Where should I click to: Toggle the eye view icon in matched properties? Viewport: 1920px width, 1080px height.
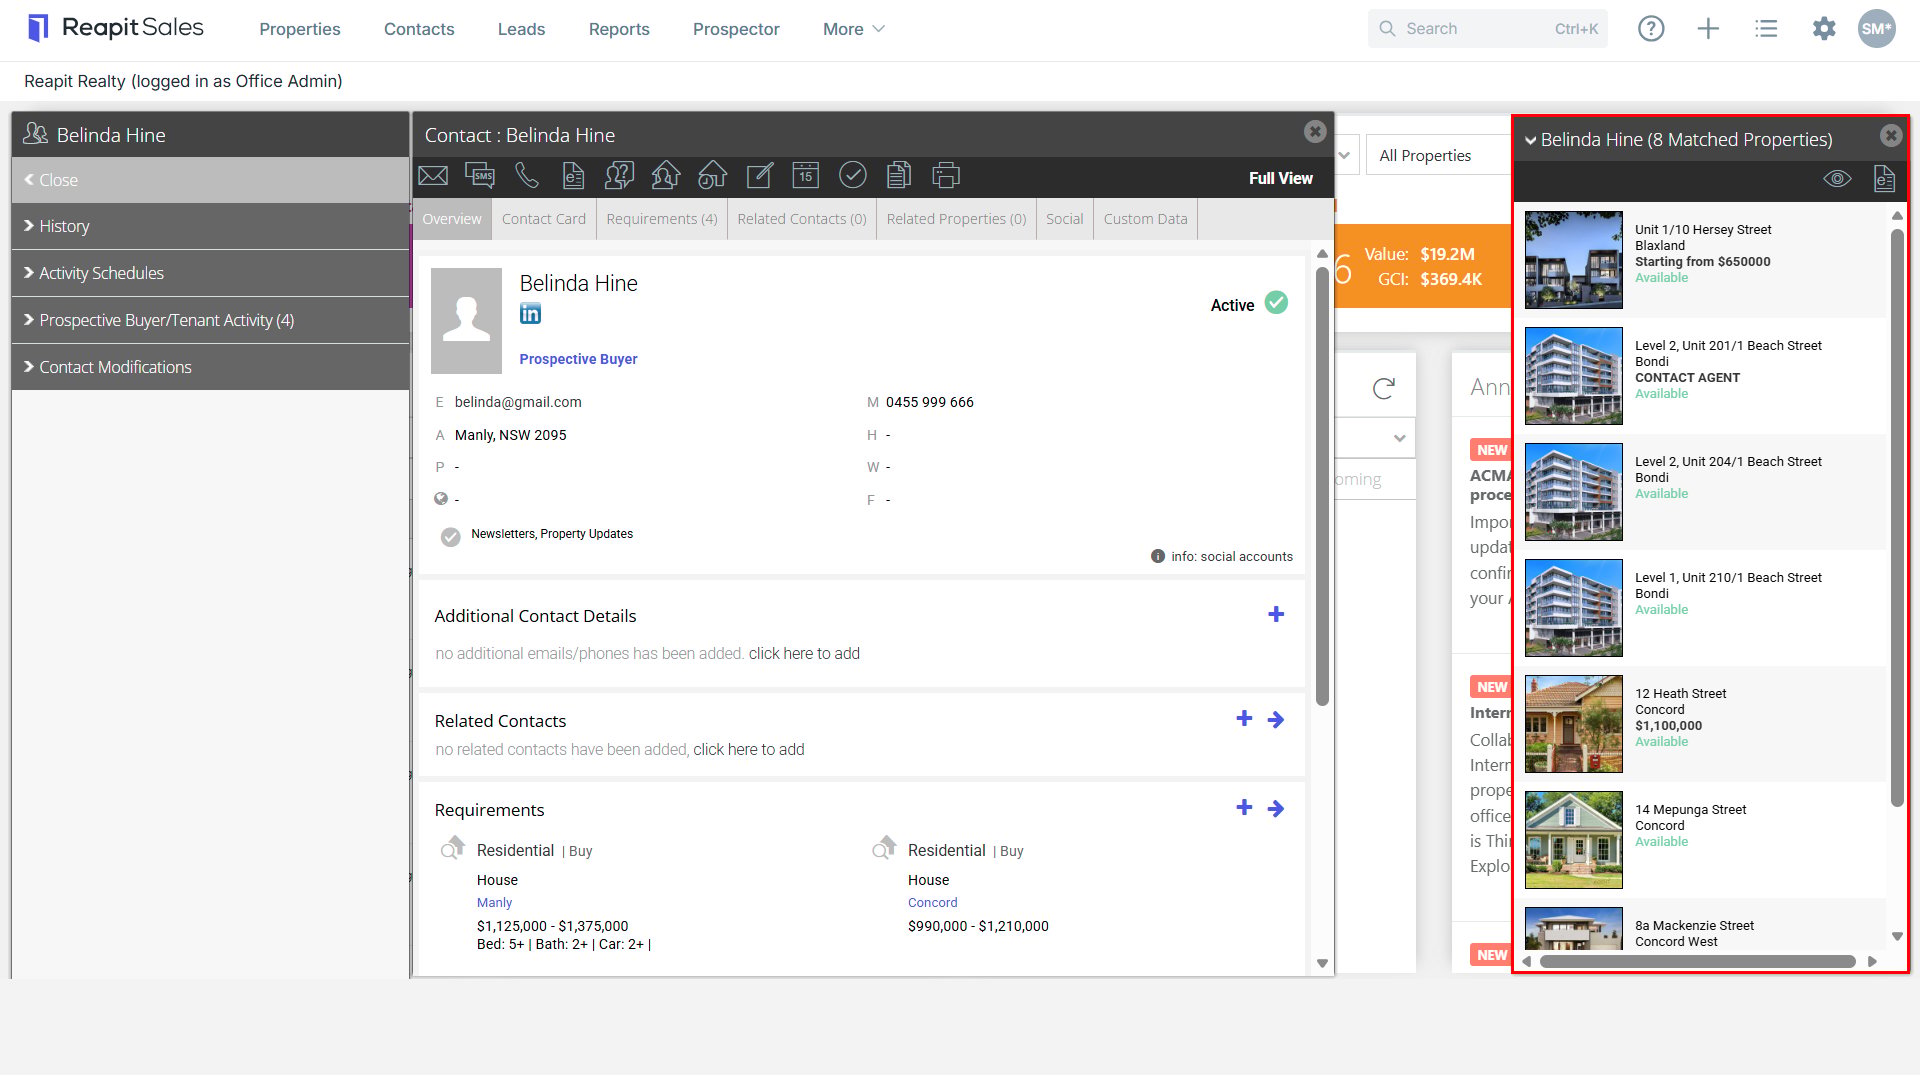point(1837,179)
